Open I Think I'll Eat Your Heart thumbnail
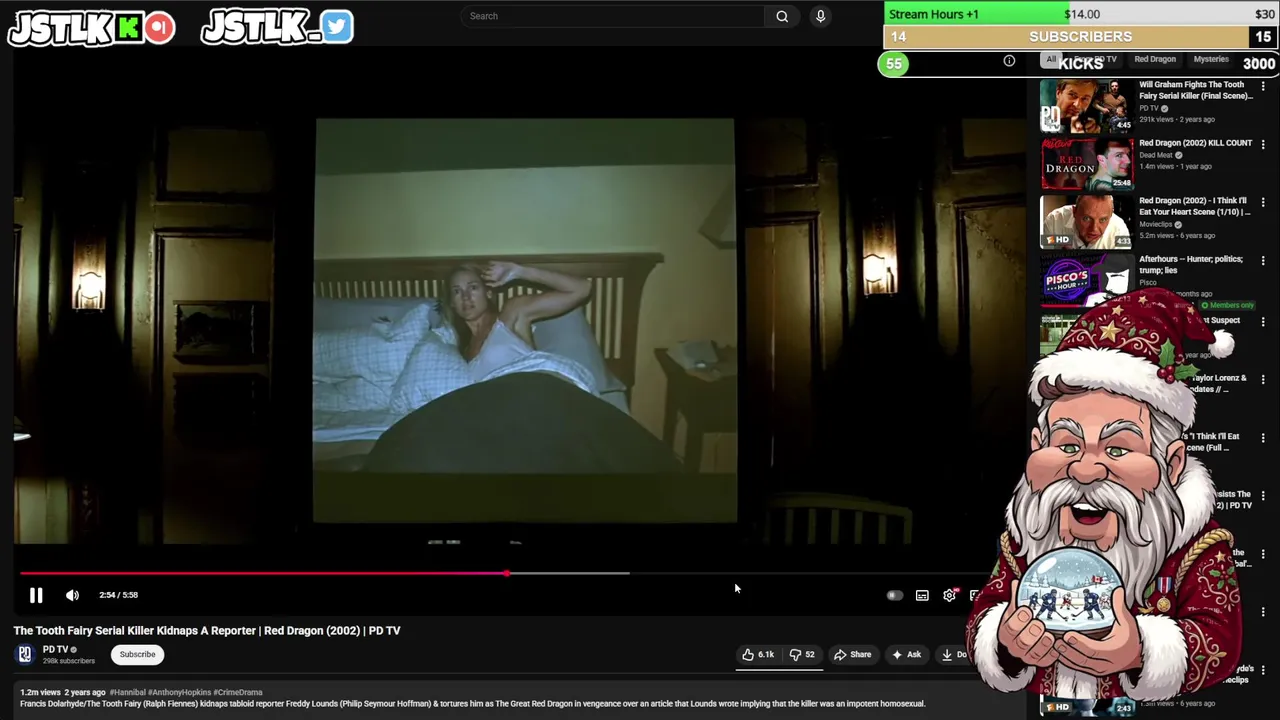This screenshot has width=1280, height=720. pyautogui.click(x=1087, y=221)
